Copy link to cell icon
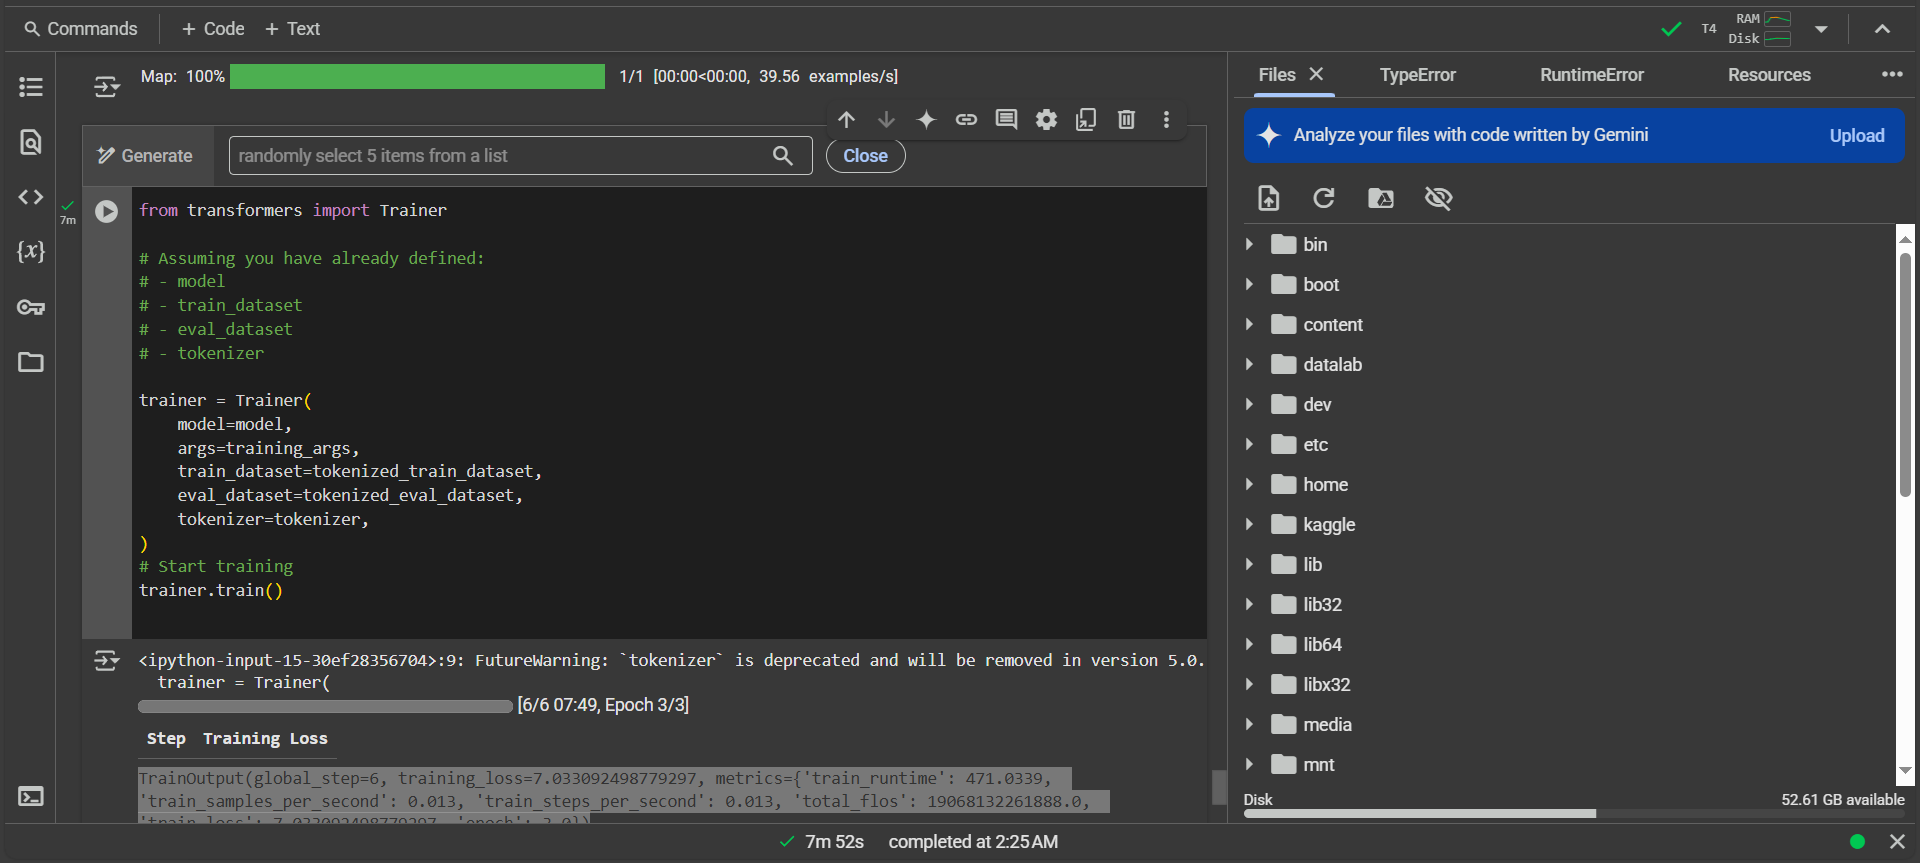 pyautogui.click(x=966, y=120)
